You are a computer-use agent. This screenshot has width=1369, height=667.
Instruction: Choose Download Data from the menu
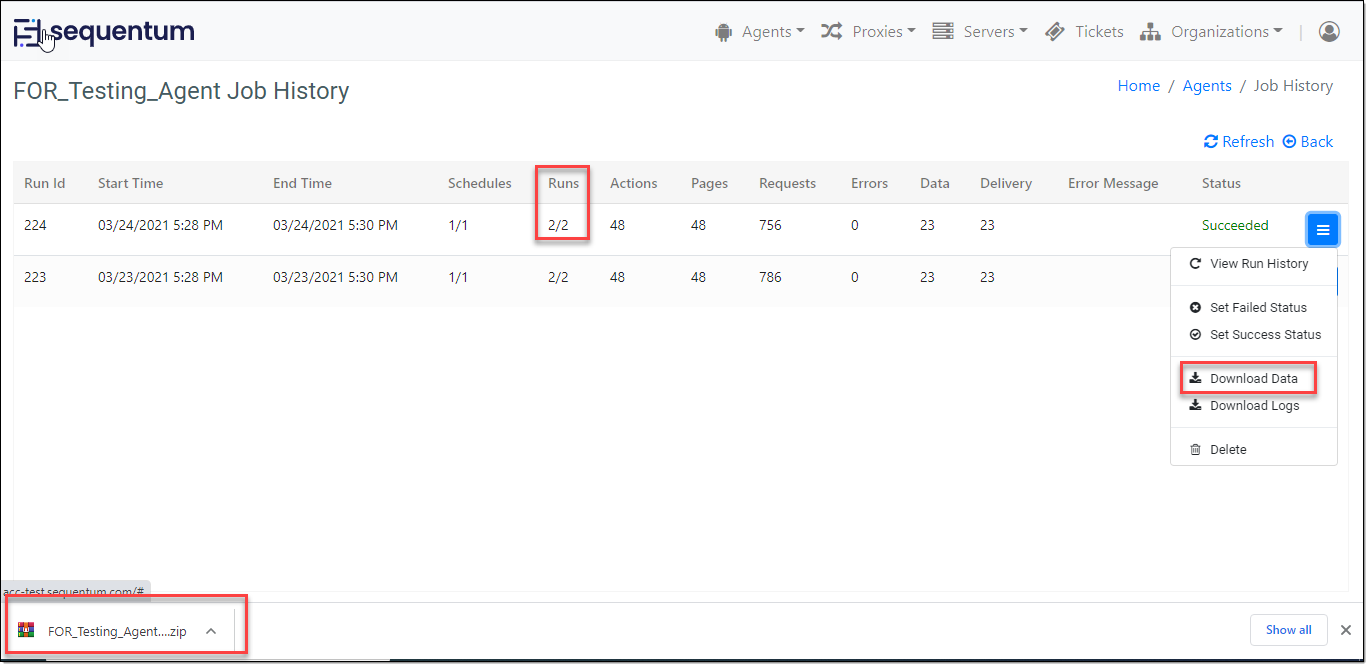tap(1253, 379)
